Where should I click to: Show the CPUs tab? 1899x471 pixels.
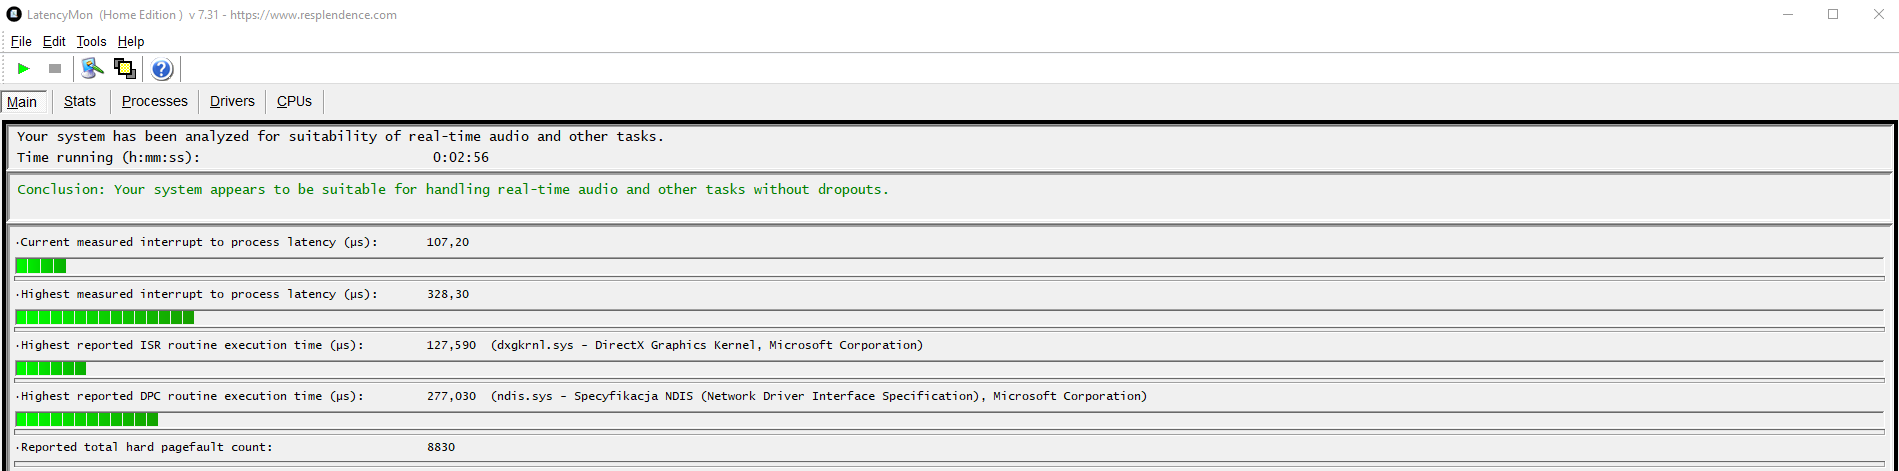point(294,101)
